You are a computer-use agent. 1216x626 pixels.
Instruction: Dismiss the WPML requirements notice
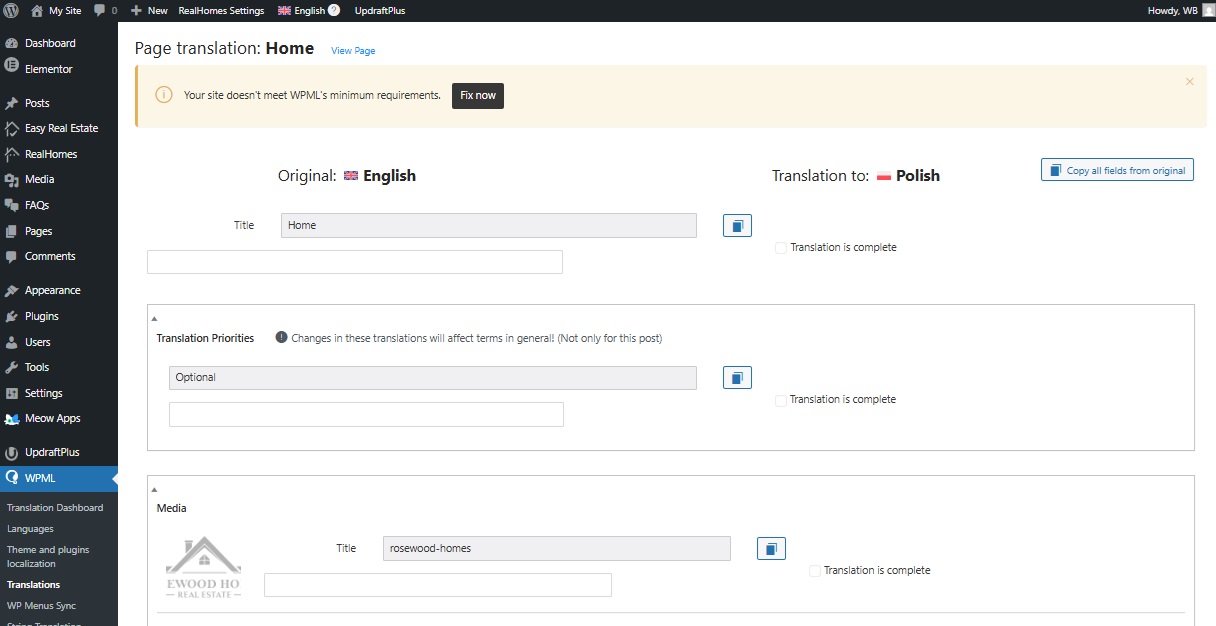(x=1189, y=82)
